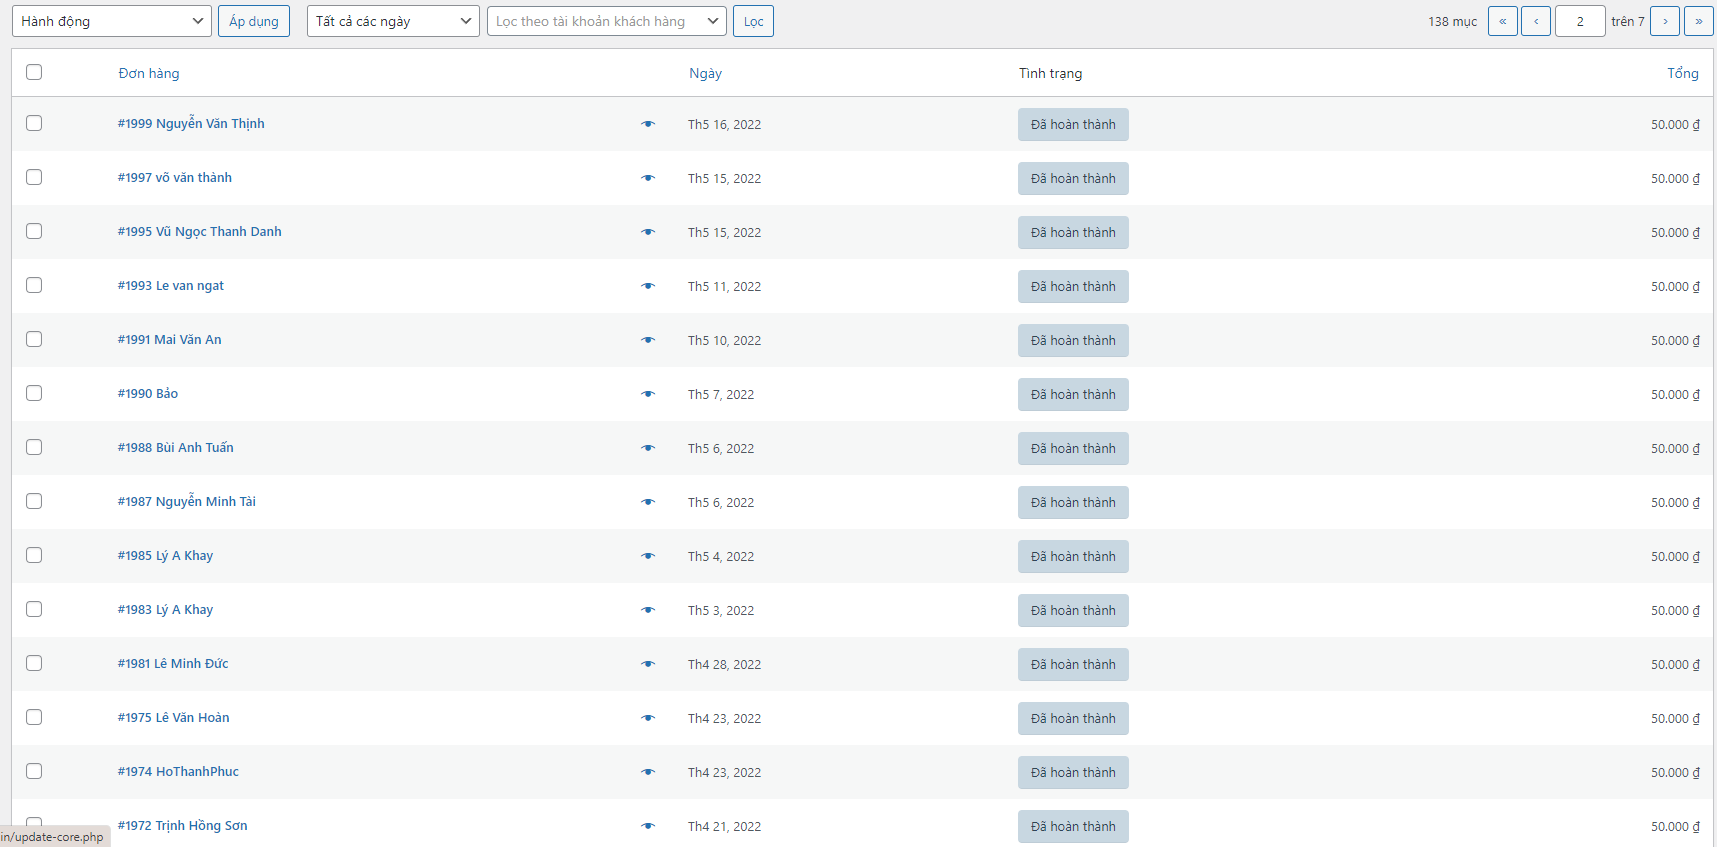
Task: Open preview for order #1981 Lê Minh Đức
Action: click(648, 664)
